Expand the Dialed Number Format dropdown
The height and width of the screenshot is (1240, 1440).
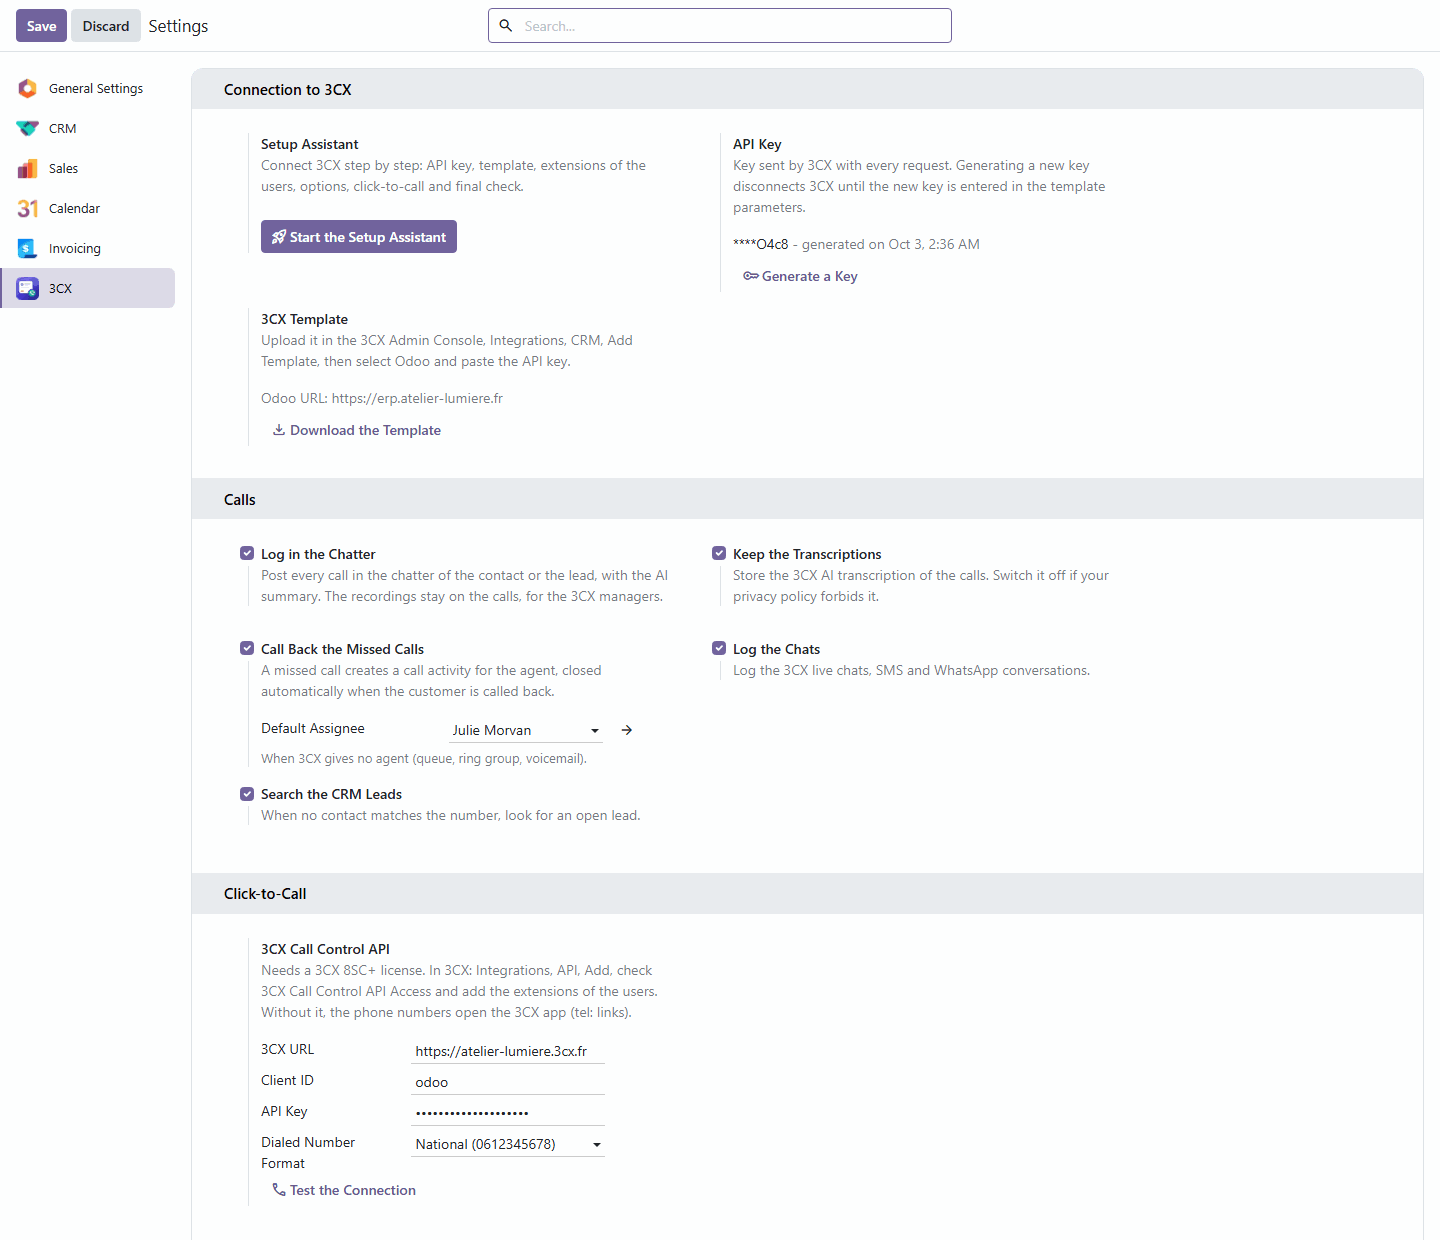click(x=508, y=1144)
